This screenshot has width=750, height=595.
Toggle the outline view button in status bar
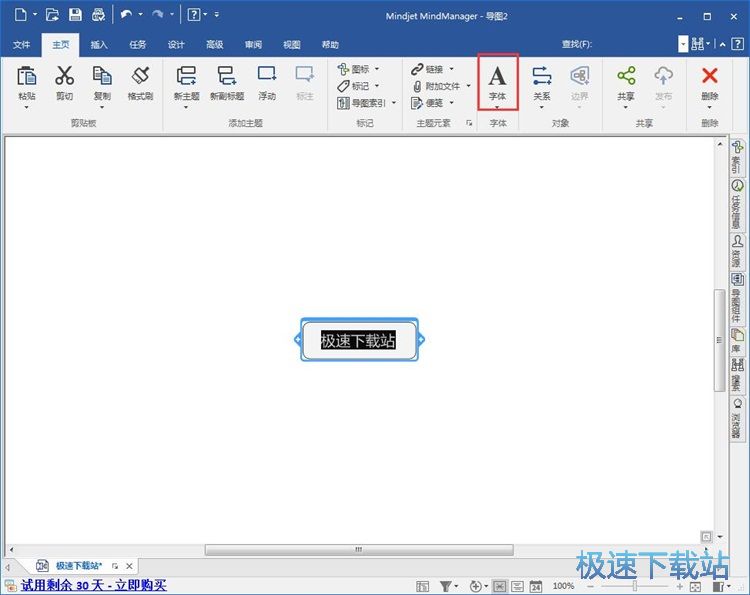tap(516, 586)
